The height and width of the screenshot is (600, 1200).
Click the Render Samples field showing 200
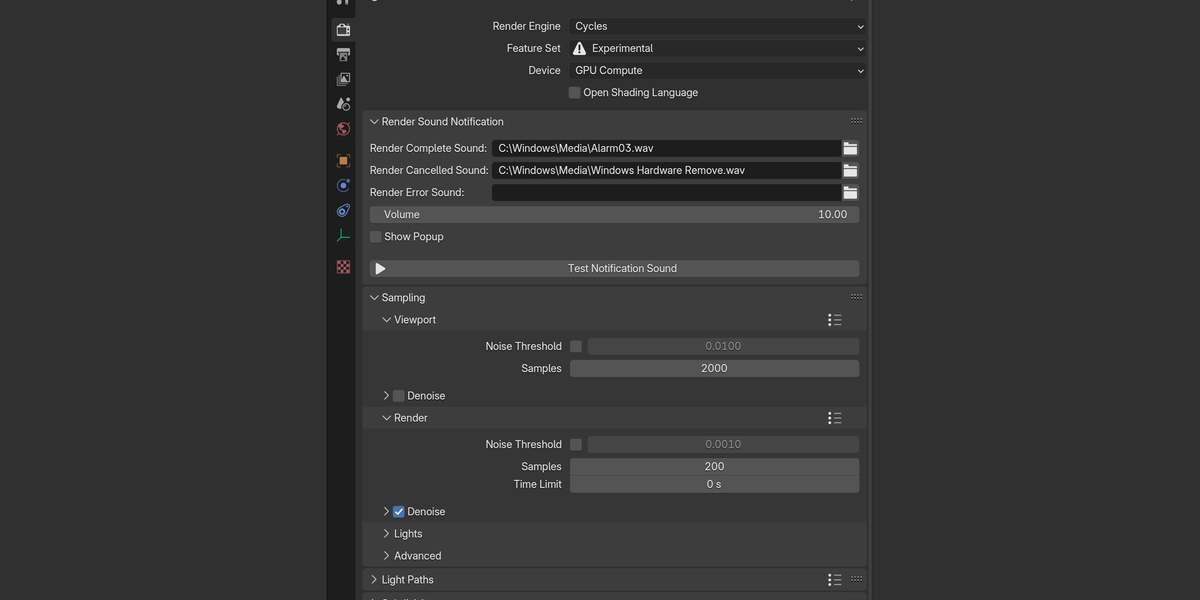coord(714,466)
